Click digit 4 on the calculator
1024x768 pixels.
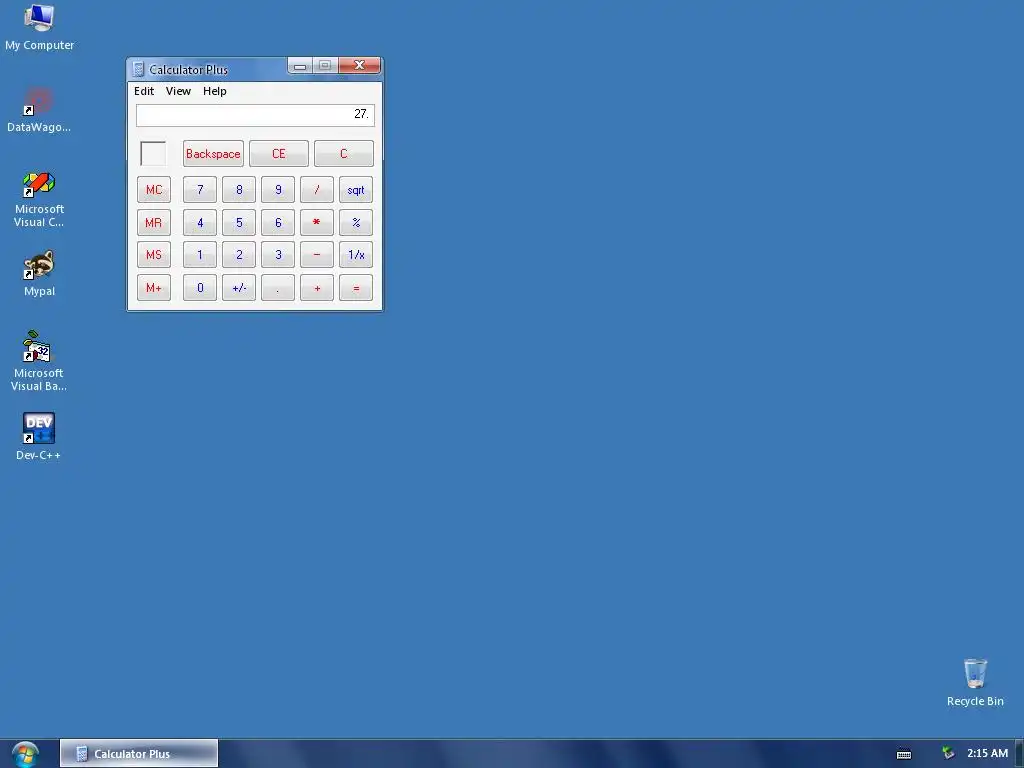[200, 223]
